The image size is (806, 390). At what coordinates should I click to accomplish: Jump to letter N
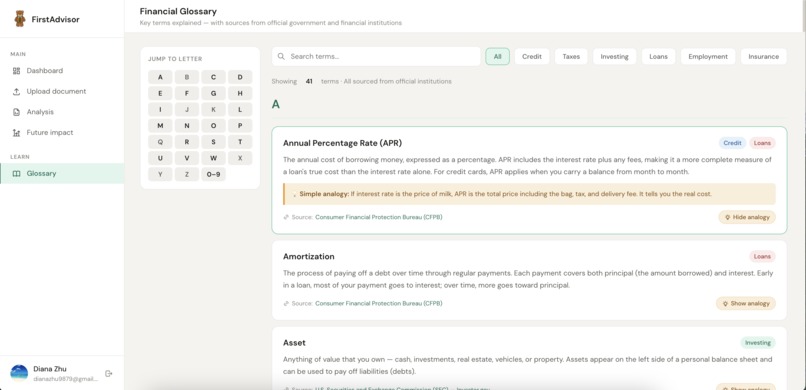(x=187, y=126)
